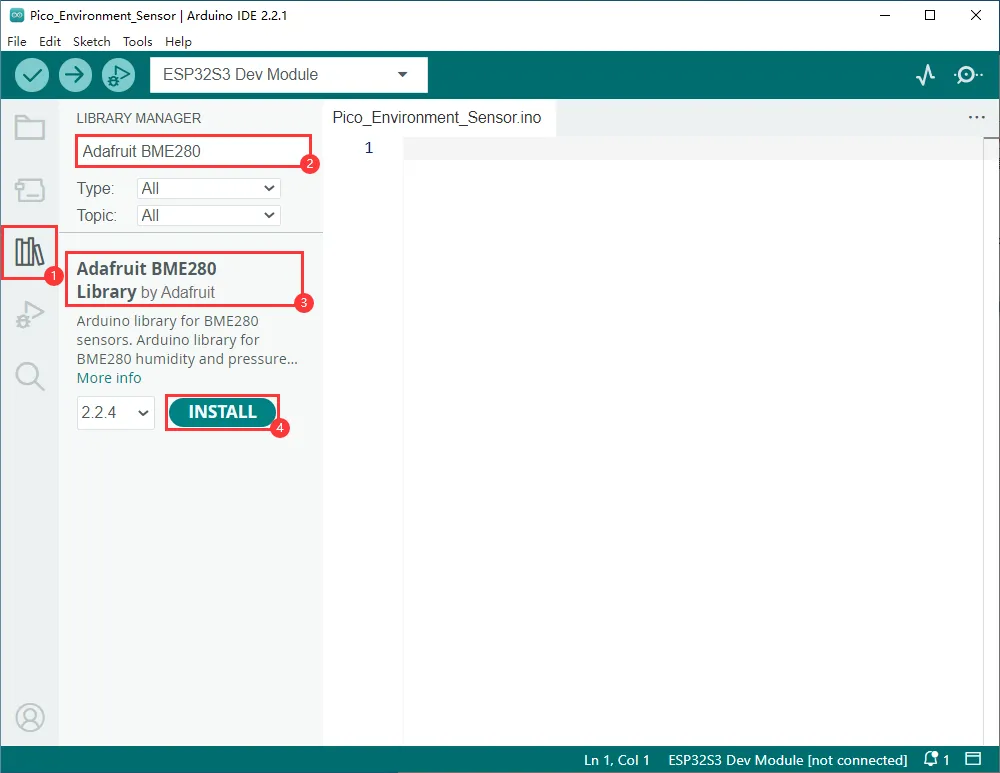
Task: Open the editor tab options three-dot menu
Action: (976, 117)
